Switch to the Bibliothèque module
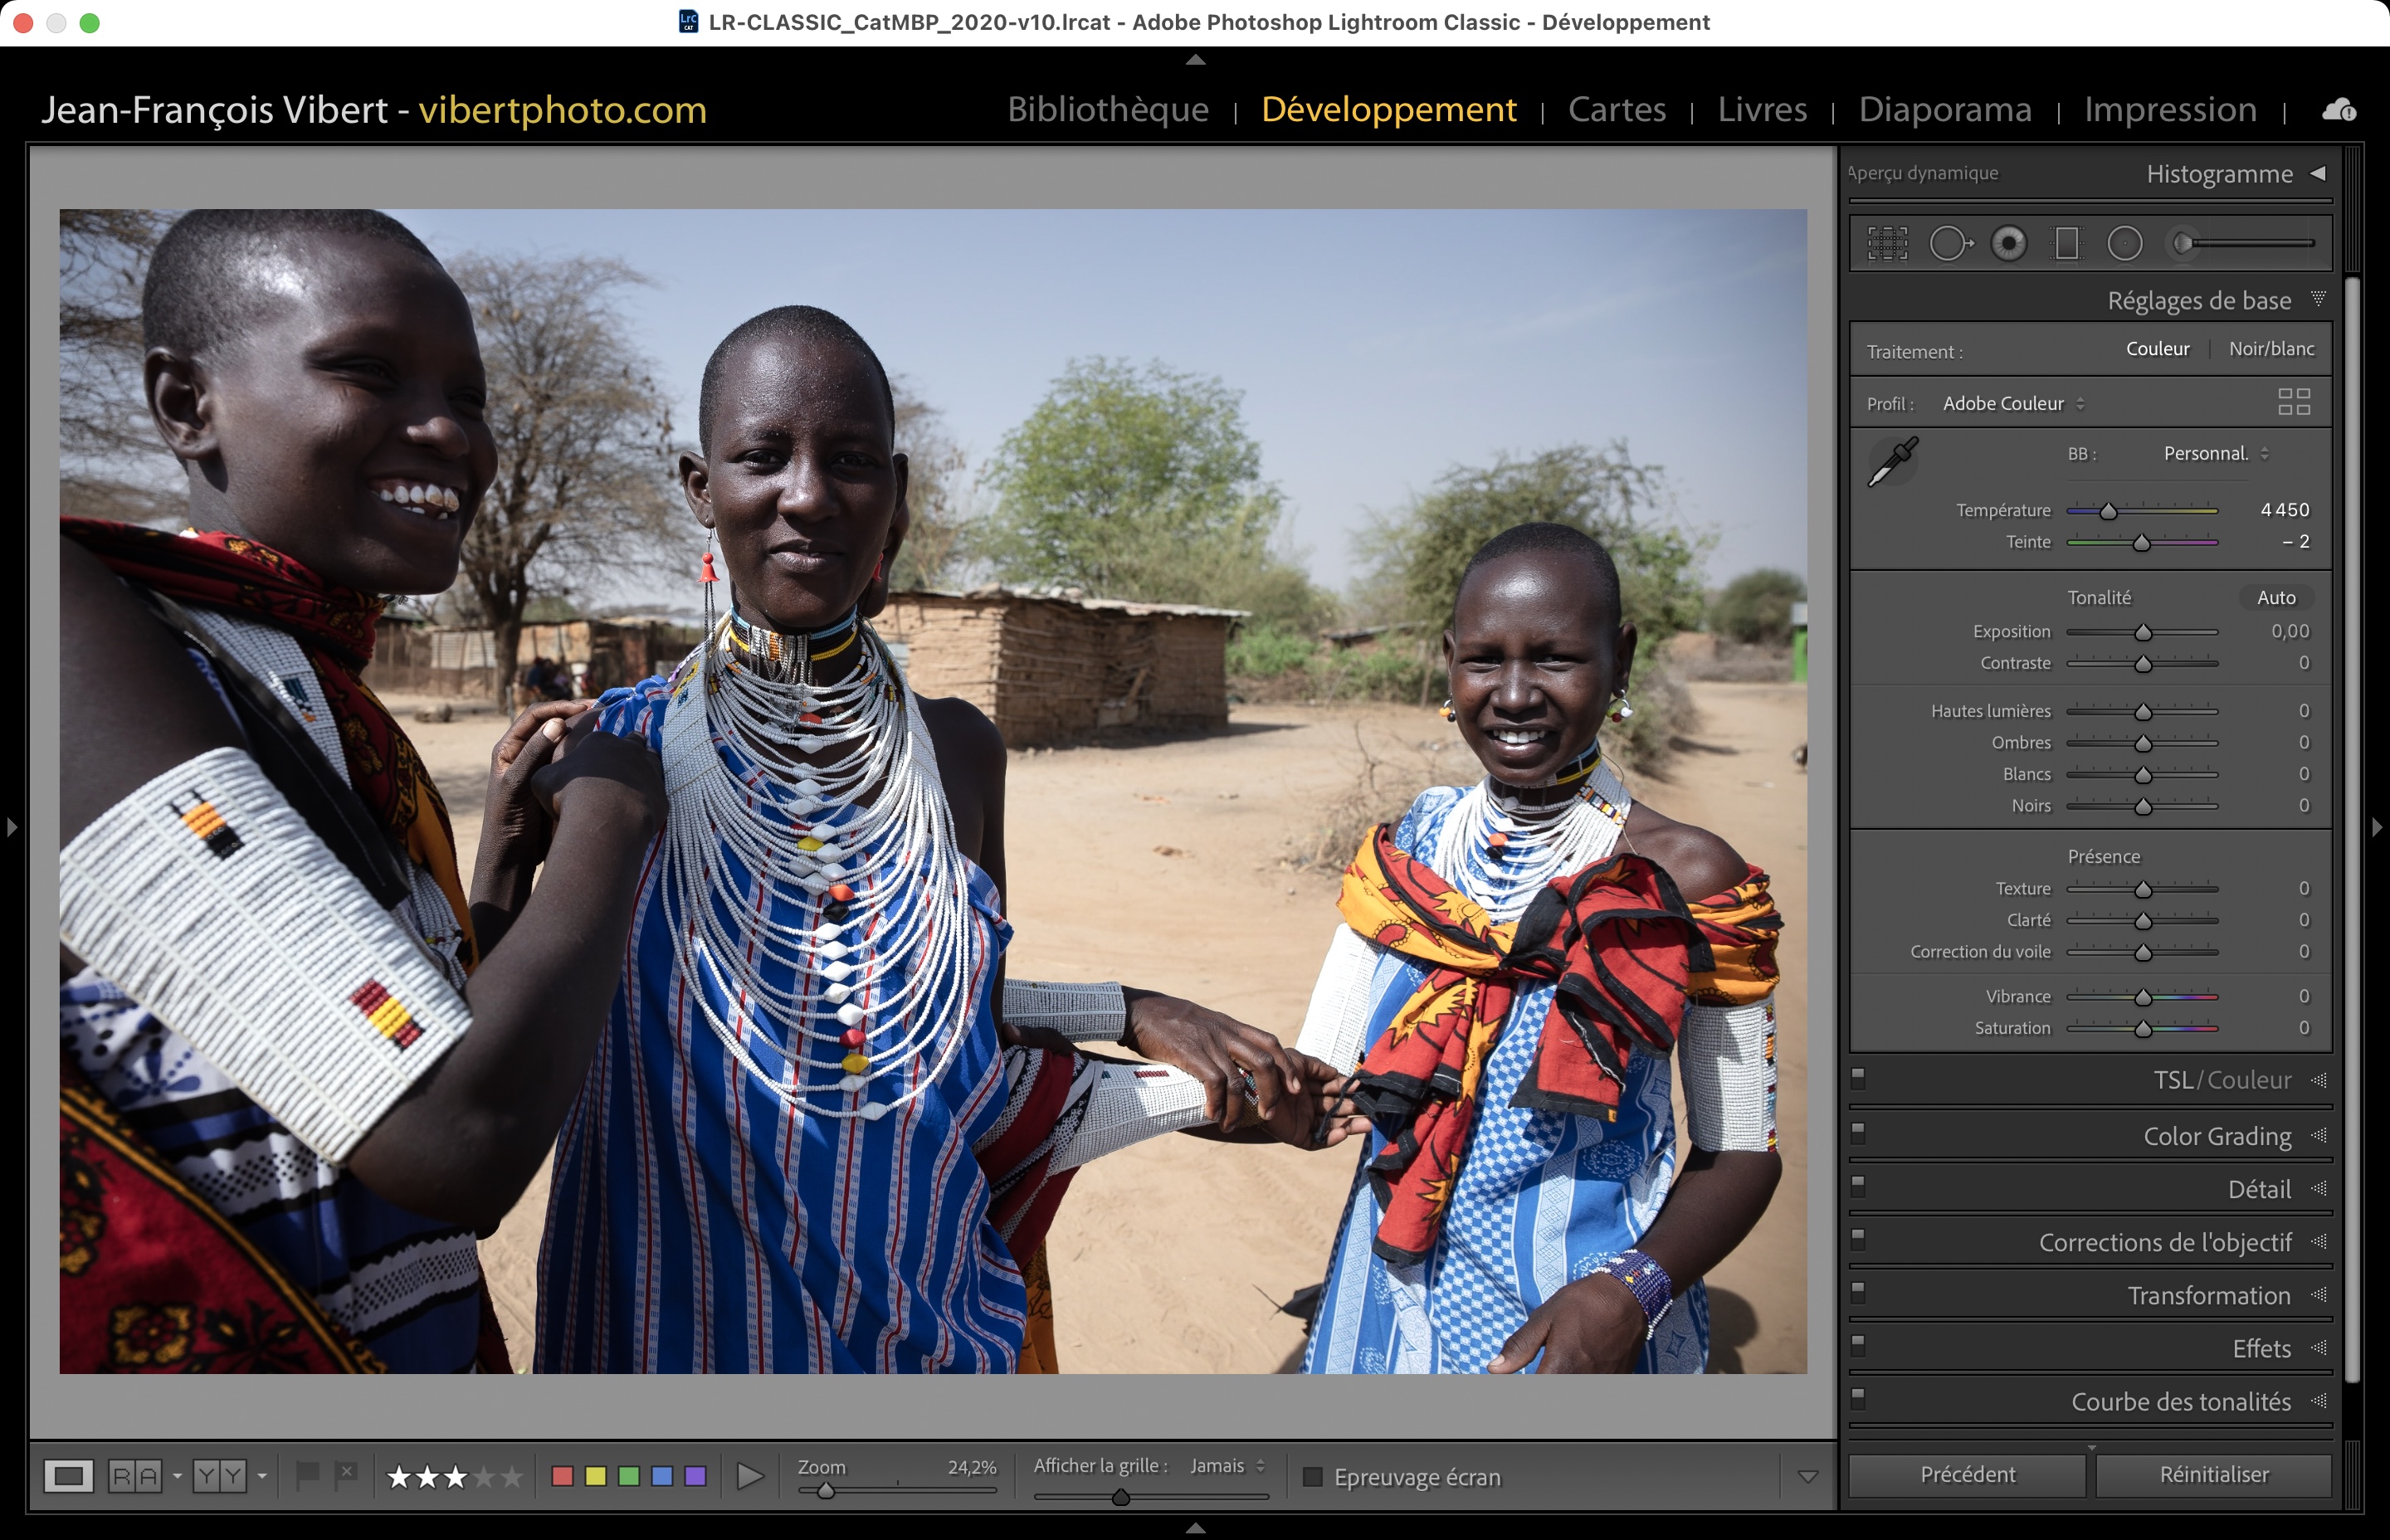Viewport: 2390px width, 1540px height. tap(1108, 109)
